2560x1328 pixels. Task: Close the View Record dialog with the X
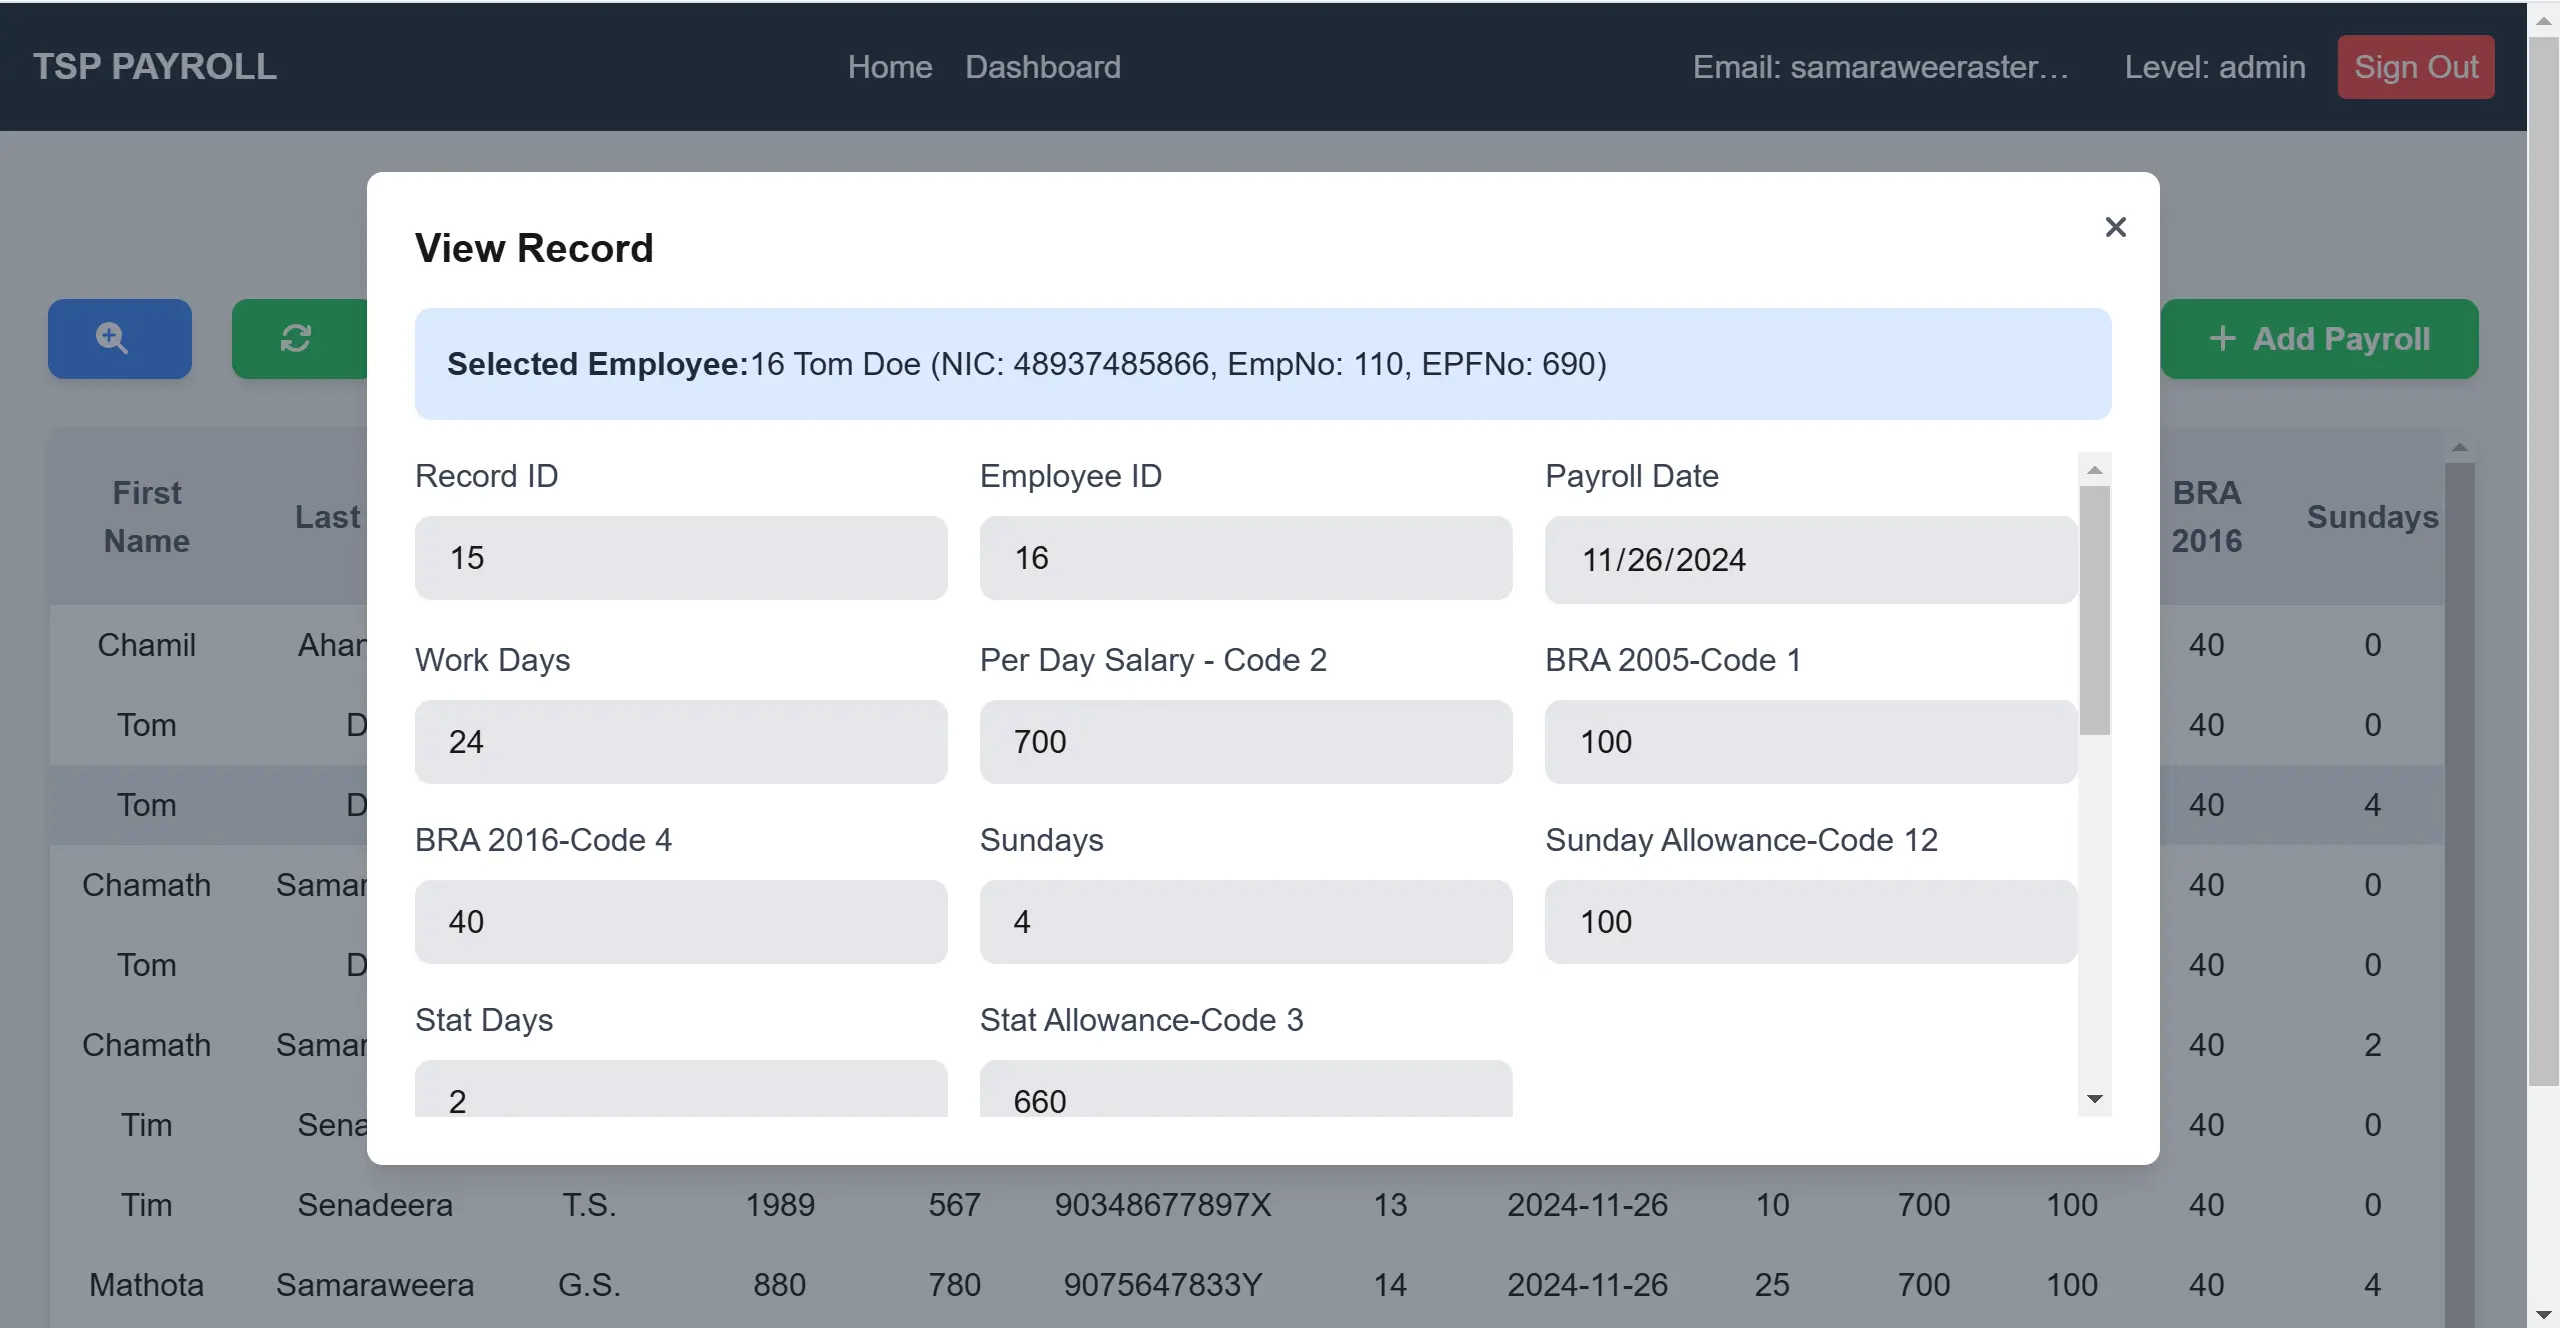(x=2115, y=227)
